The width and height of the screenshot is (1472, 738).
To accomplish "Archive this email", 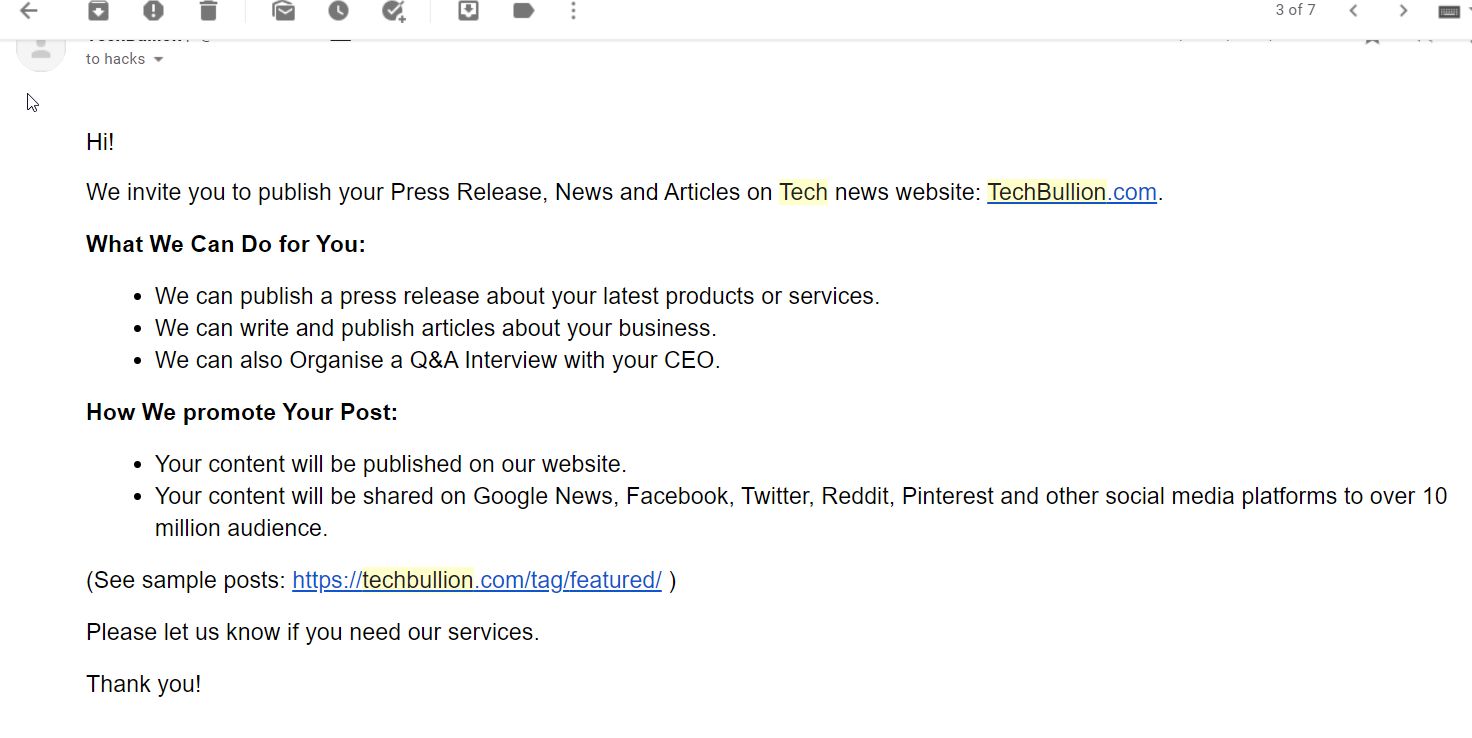I will [x=98, y=11].
